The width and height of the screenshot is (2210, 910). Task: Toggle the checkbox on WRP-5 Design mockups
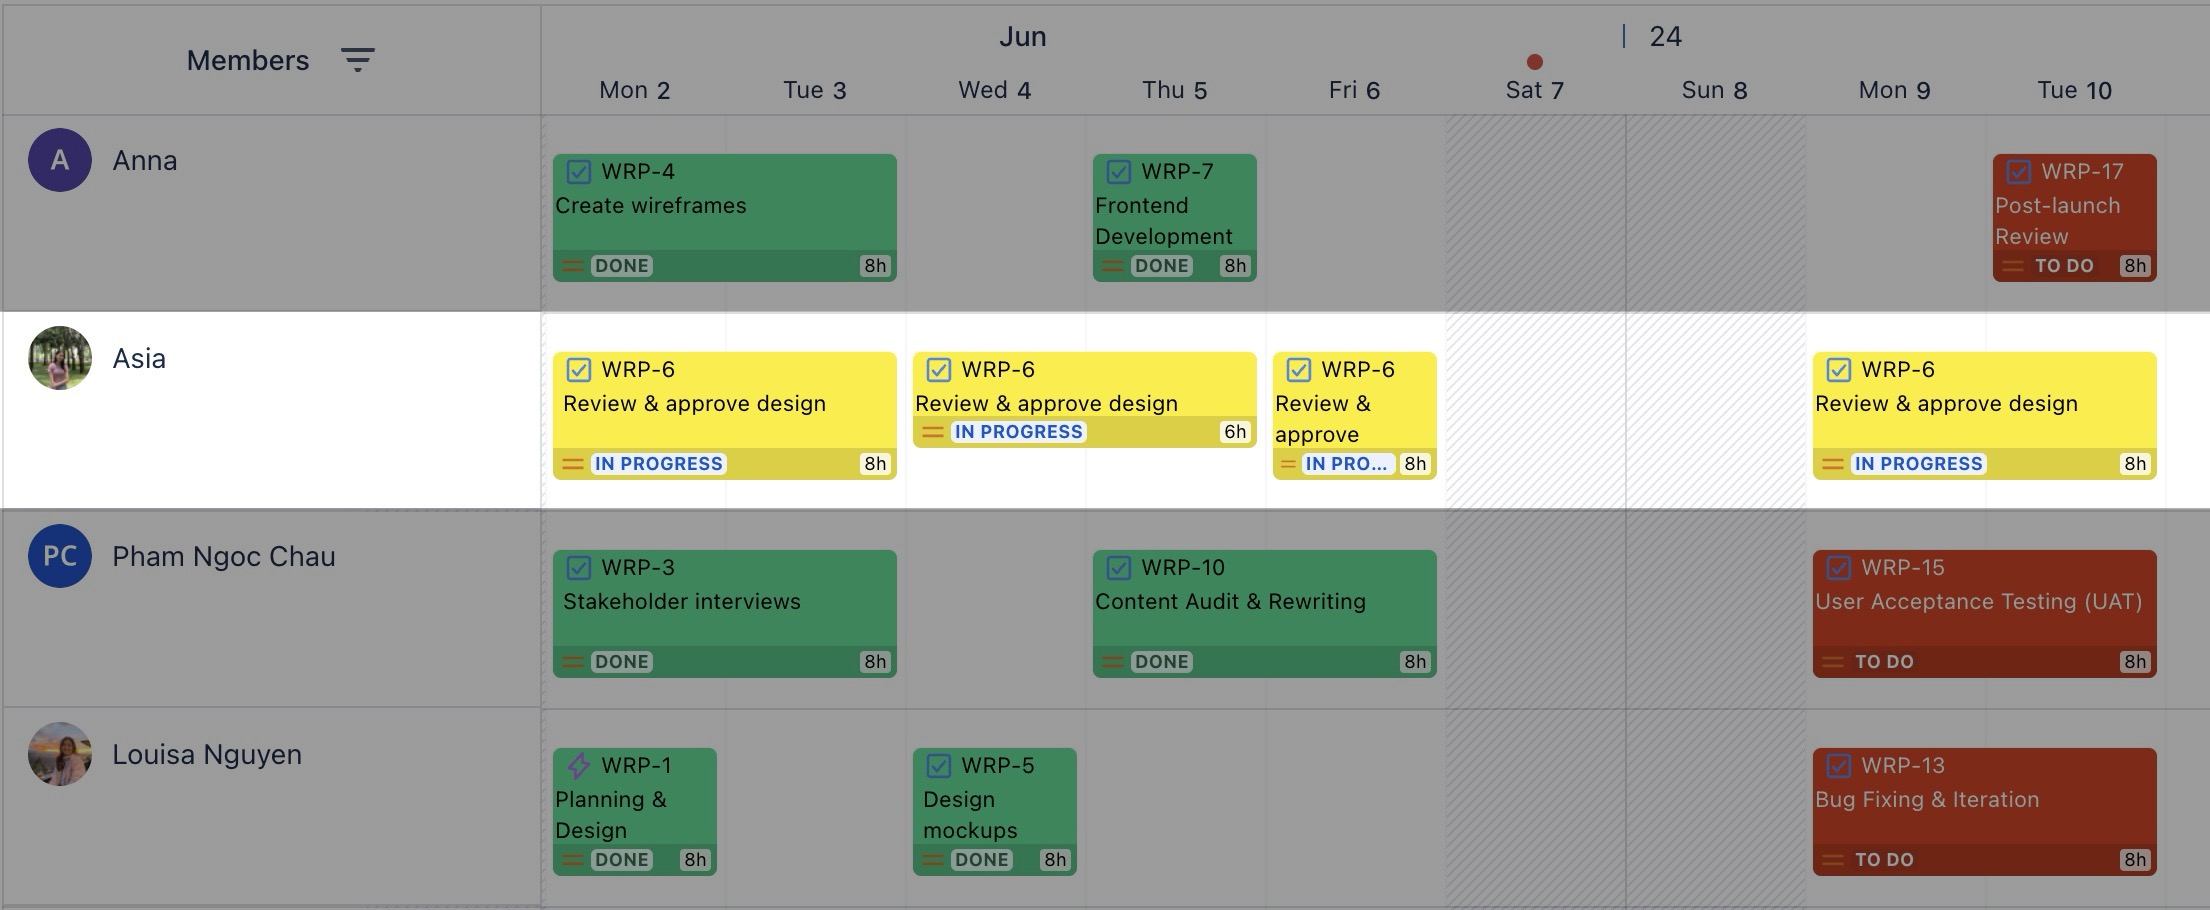pos(937,765)
